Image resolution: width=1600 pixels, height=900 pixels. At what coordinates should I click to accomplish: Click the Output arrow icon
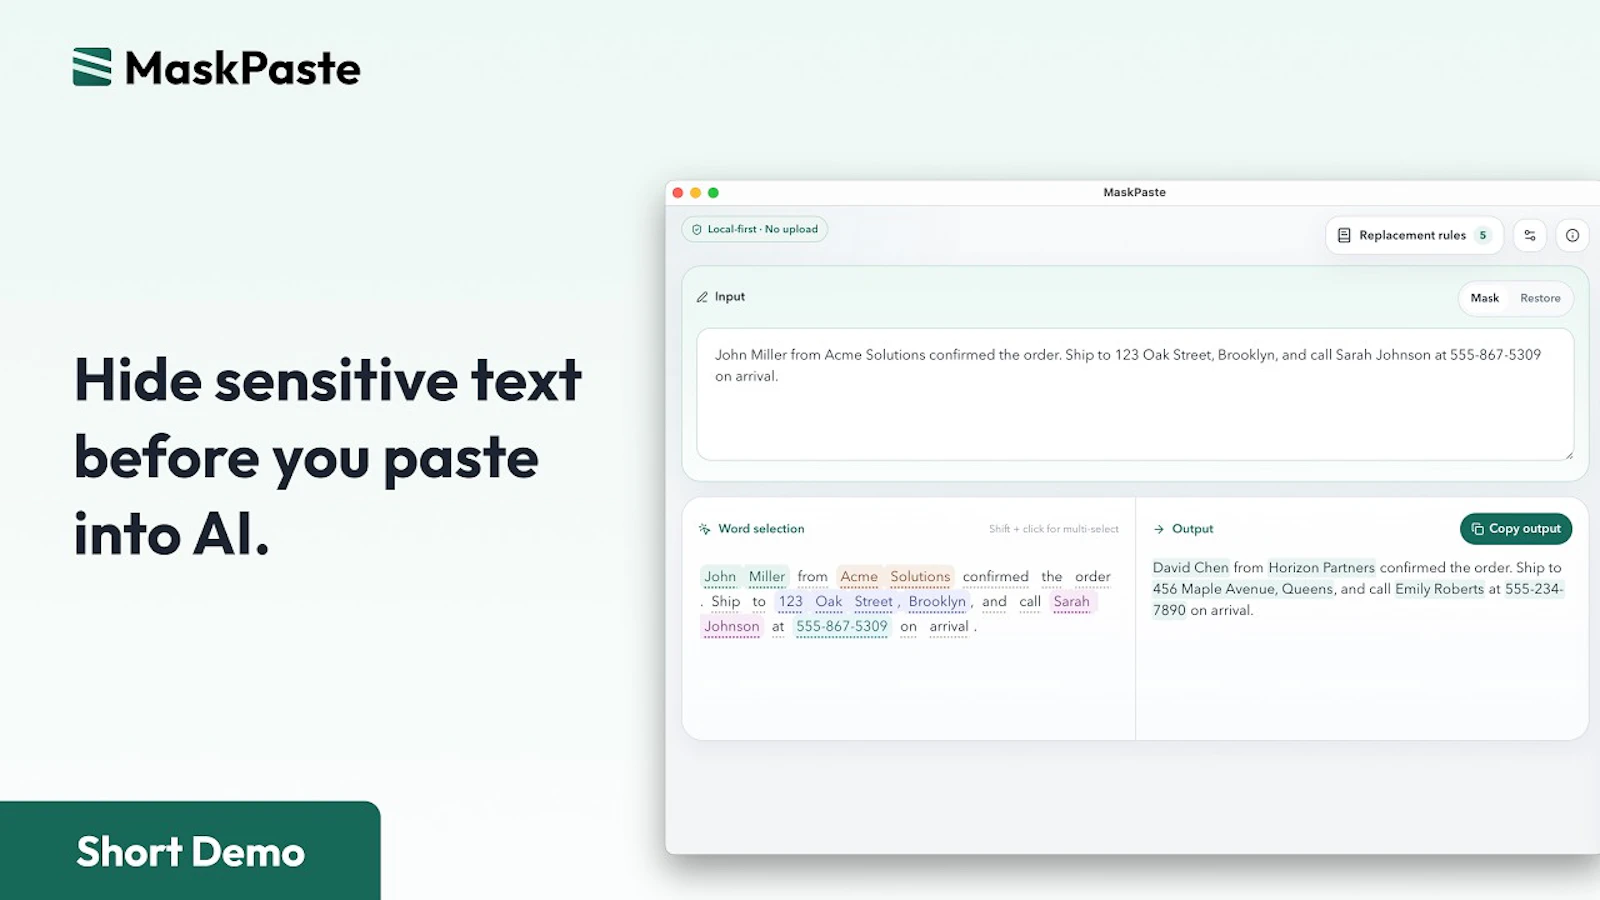tap(1159, 529)
